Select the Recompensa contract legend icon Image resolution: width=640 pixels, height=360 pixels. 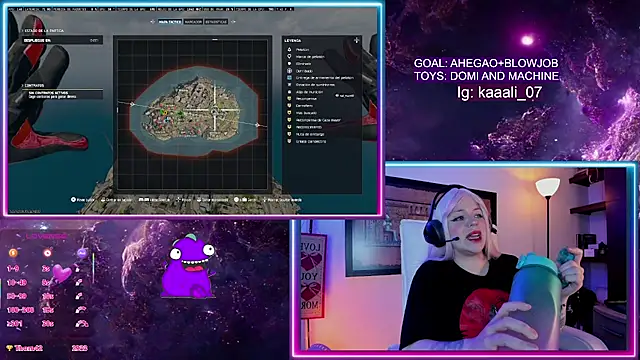tap(289, 99)
